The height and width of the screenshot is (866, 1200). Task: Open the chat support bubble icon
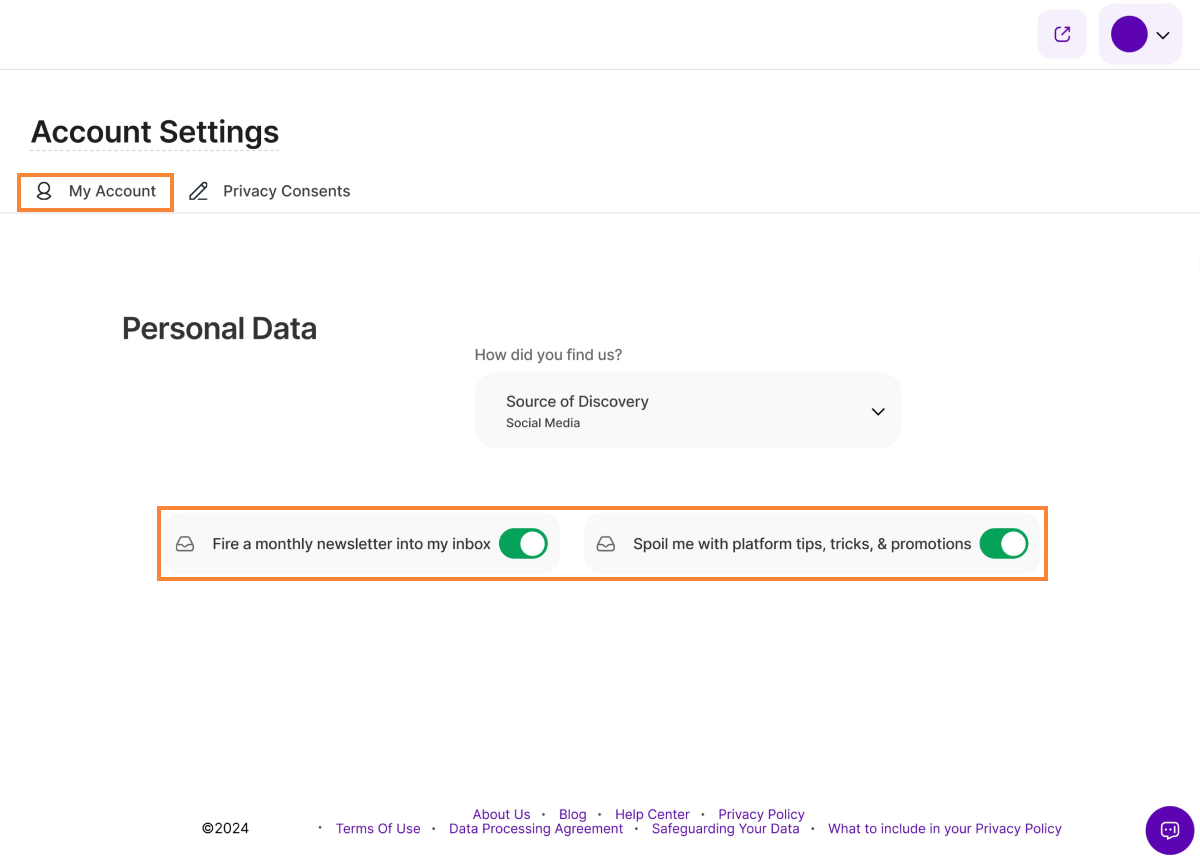point(1169,830)
